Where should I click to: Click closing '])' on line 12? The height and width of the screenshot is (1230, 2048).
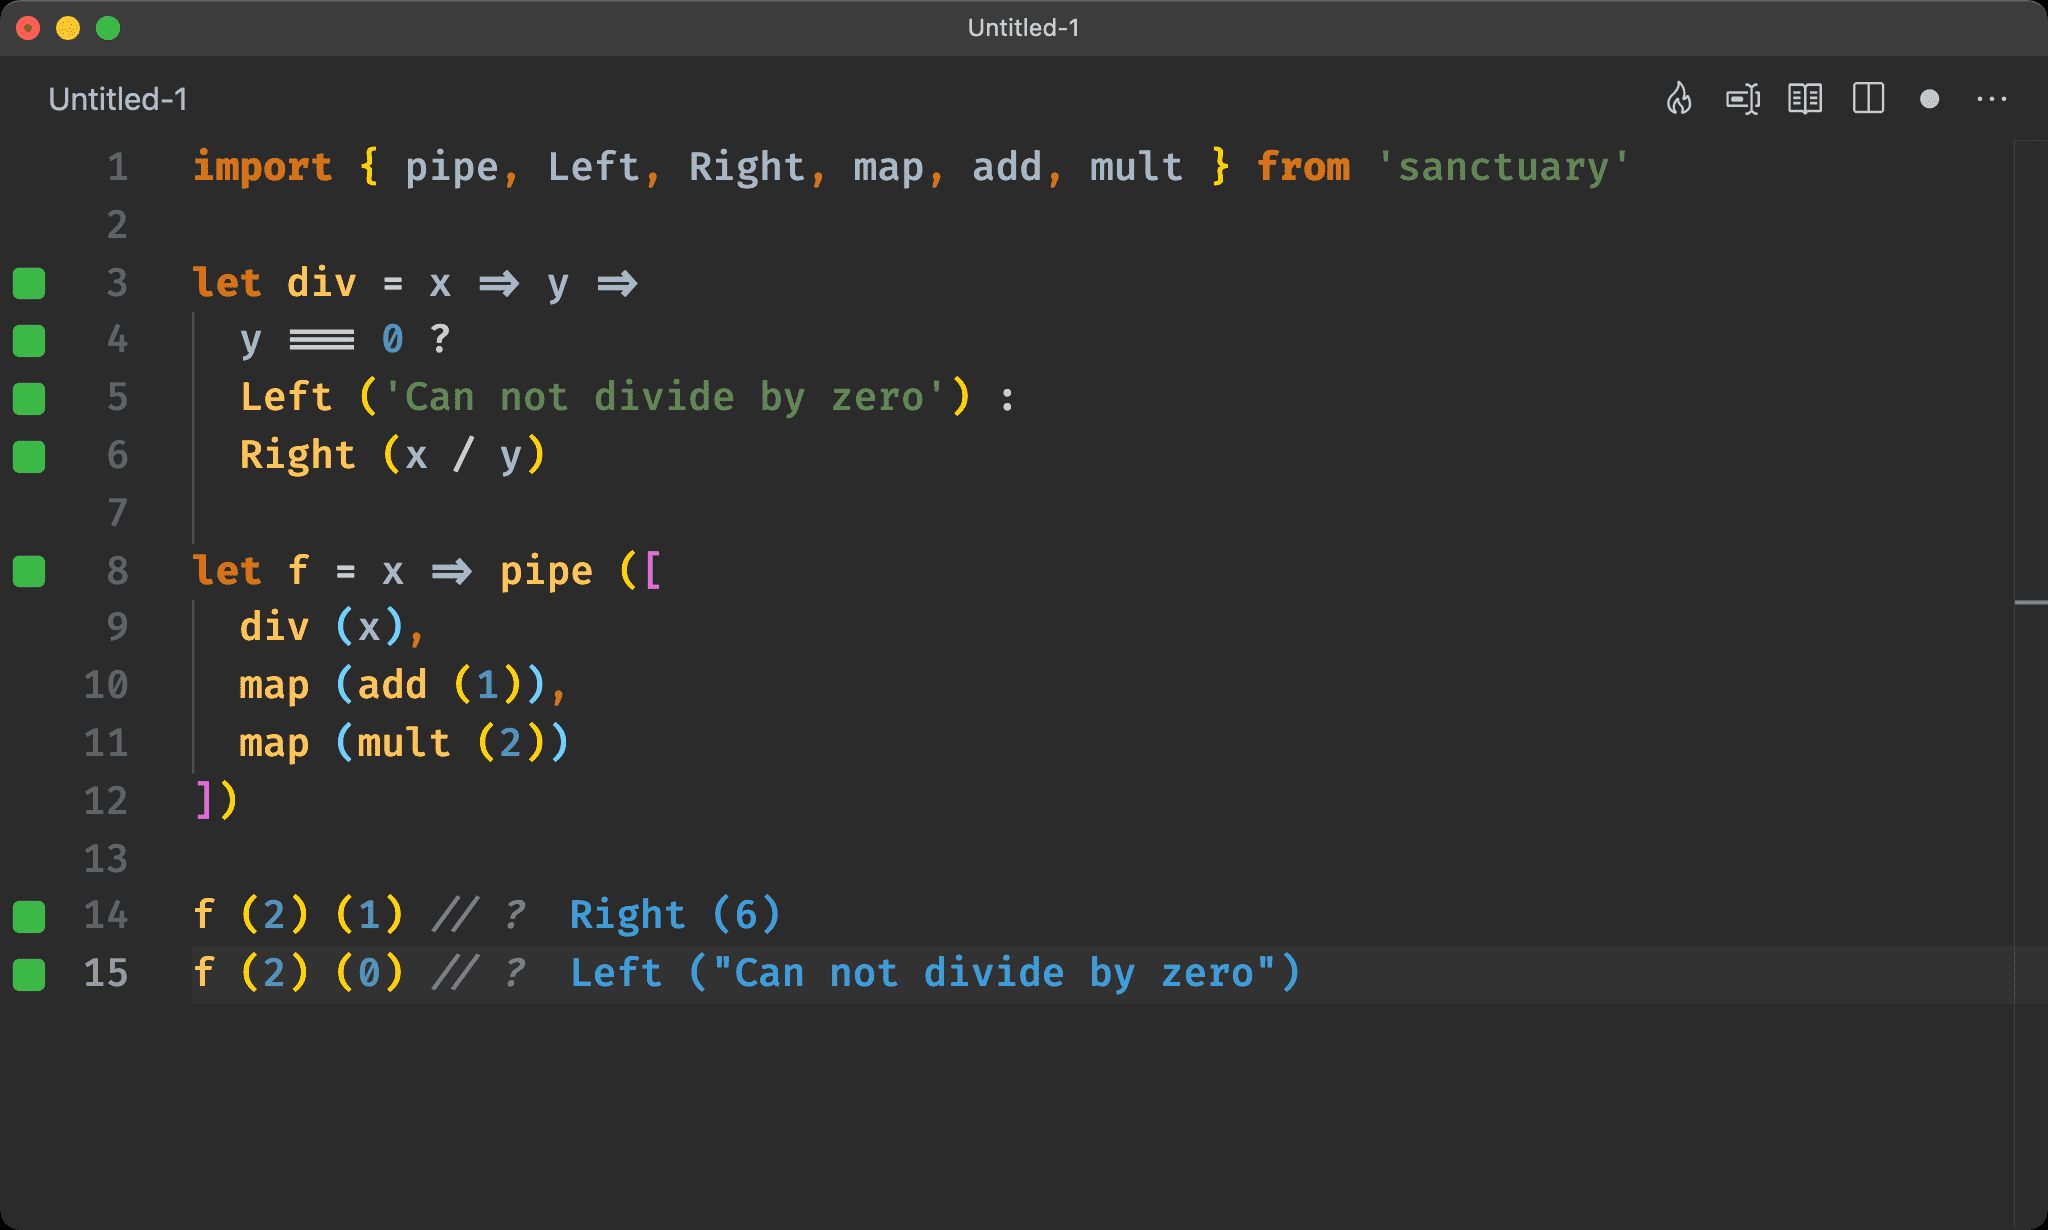click(216, 801)
